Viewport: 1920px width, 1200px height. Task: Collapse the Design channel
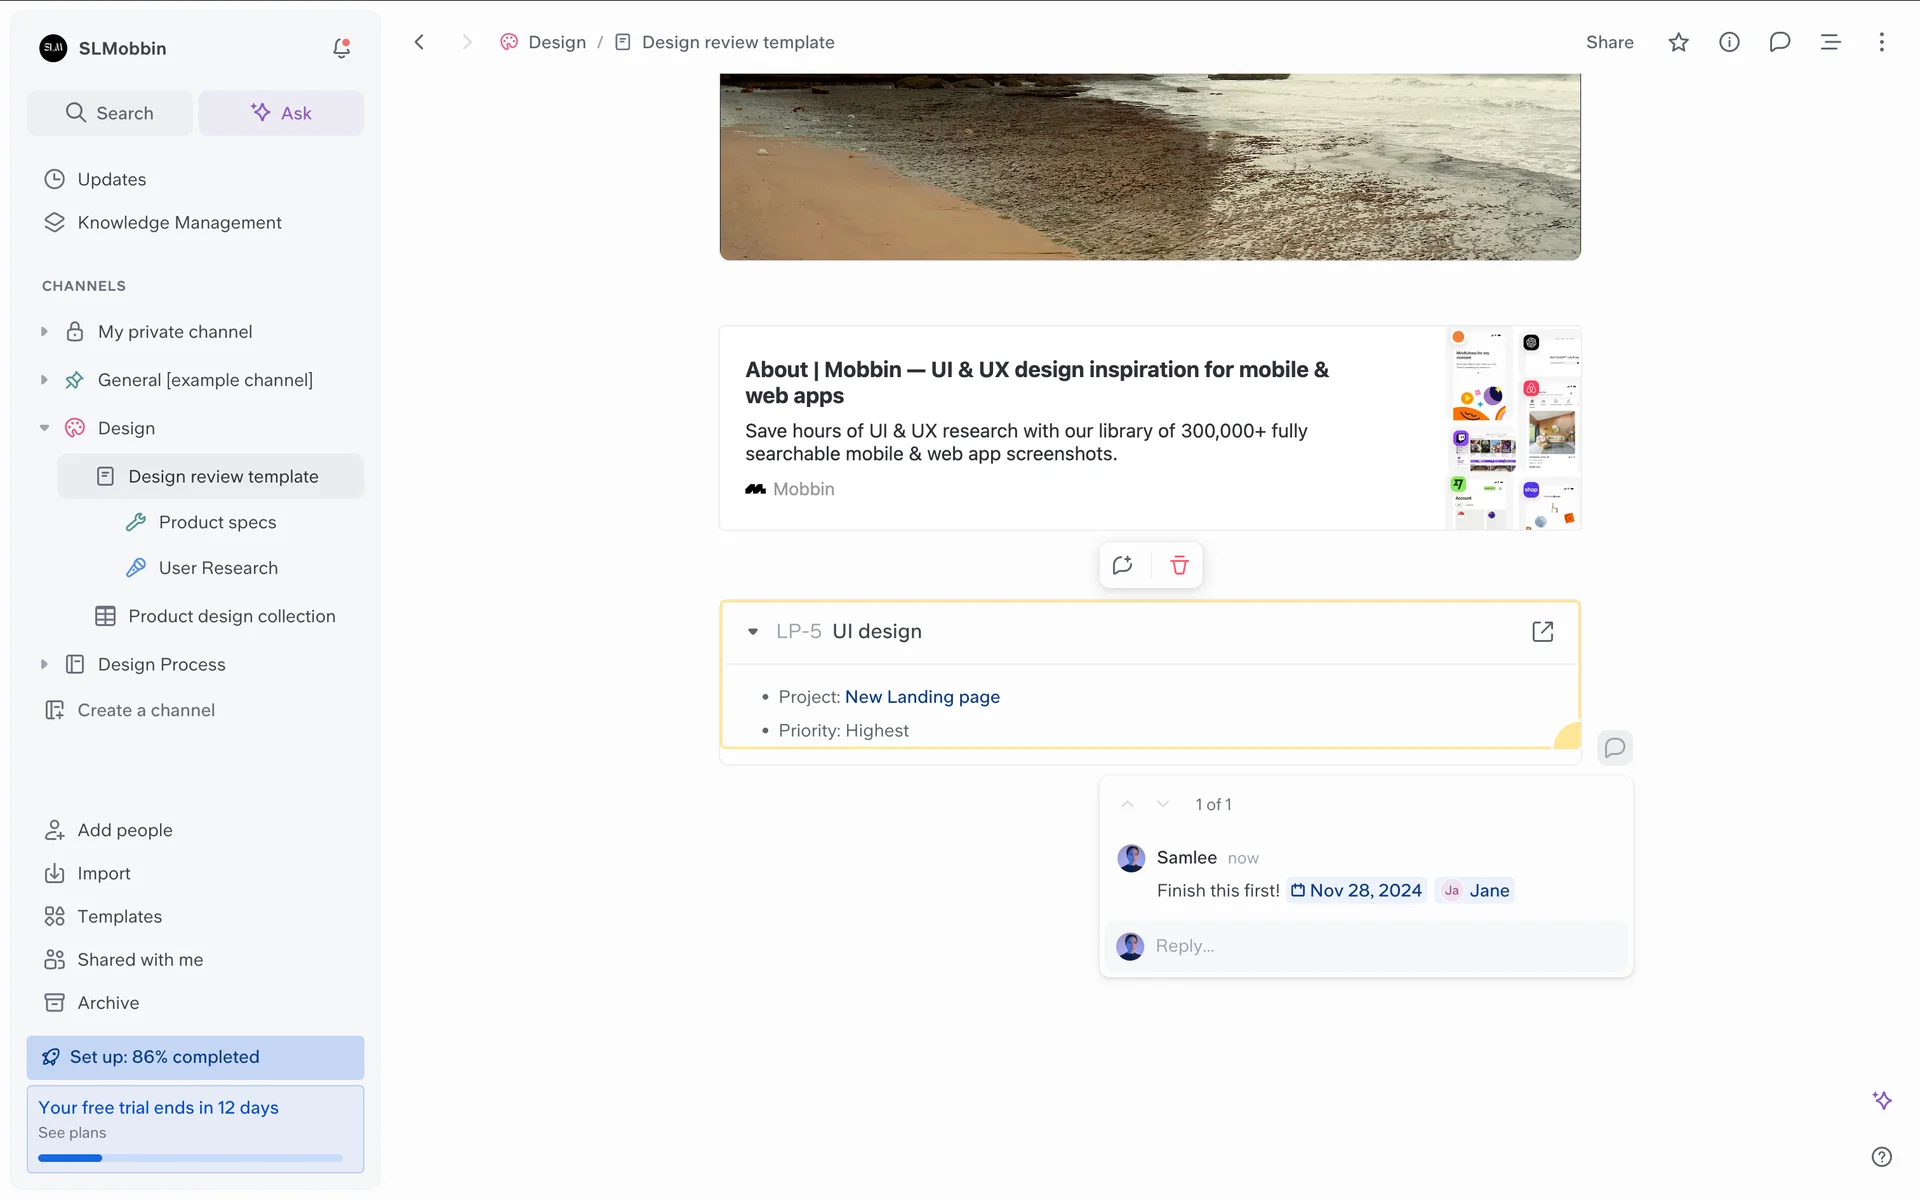click(44, 428)
